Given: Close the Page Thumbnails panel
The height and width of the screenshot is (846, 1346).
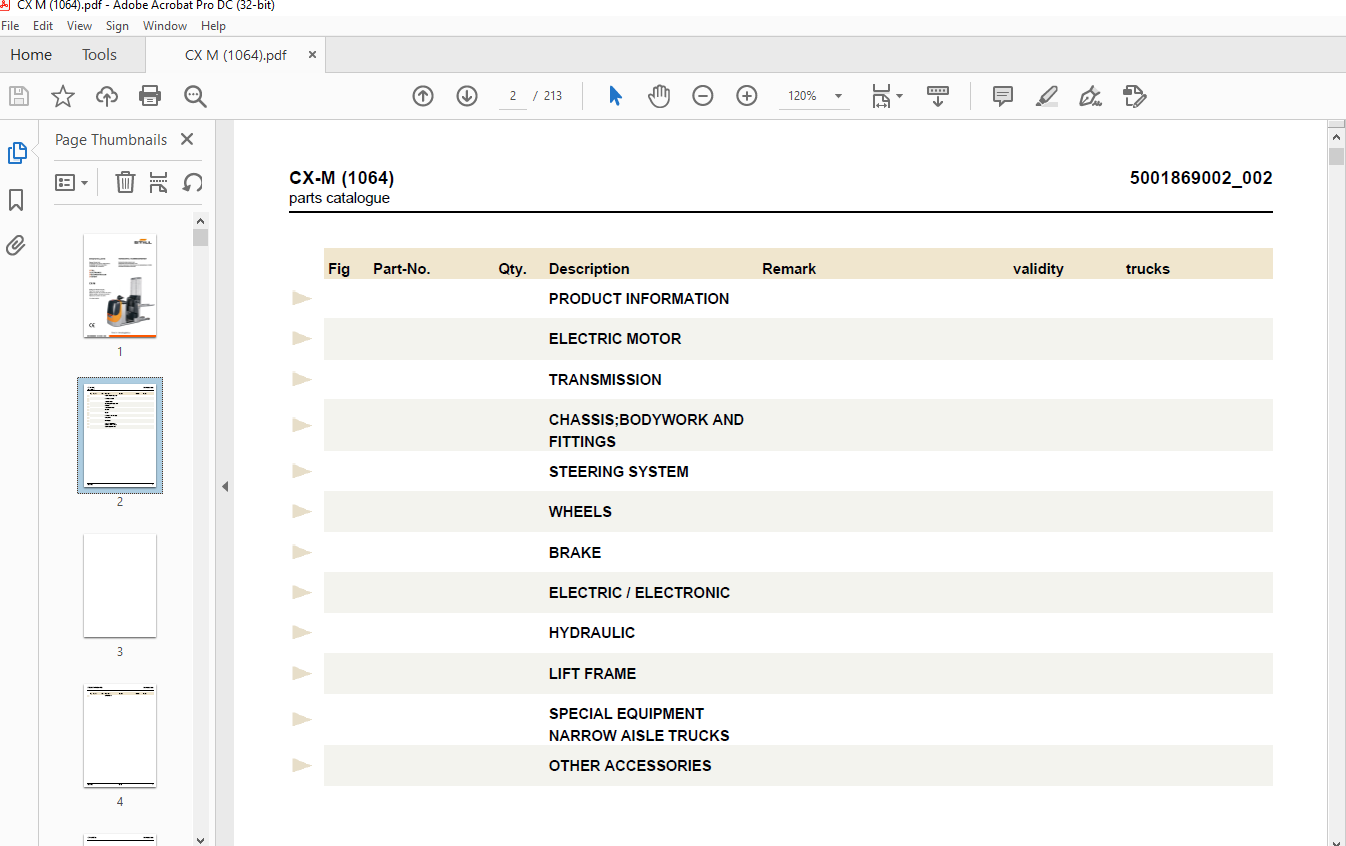Looking at the screenshot, I should [187, 140].
